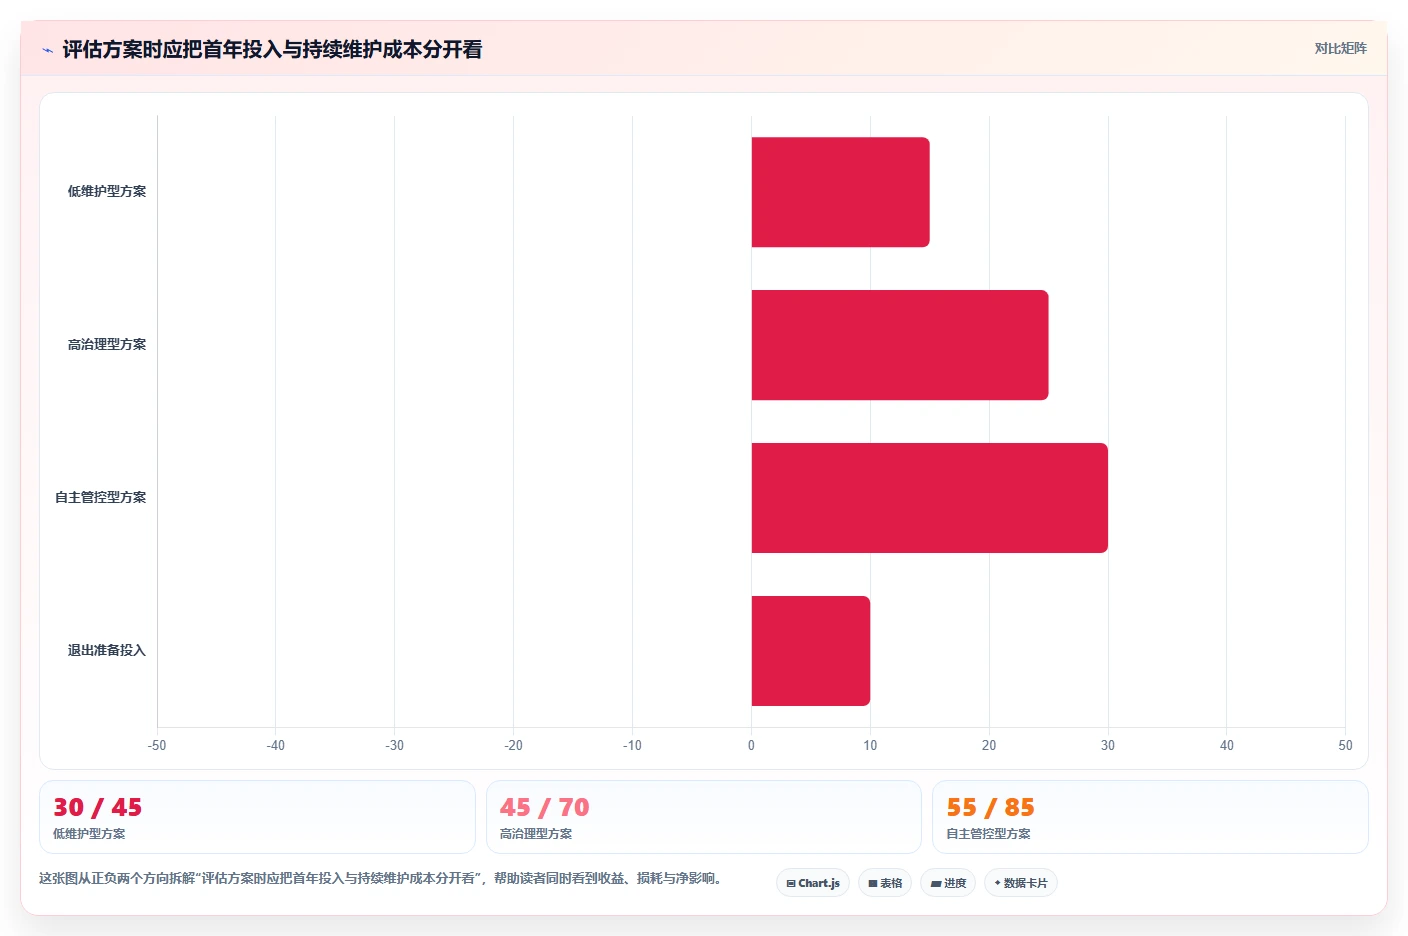Click the 进度 tag chip
Viewport: 1408px width, 936px height.
948,883
